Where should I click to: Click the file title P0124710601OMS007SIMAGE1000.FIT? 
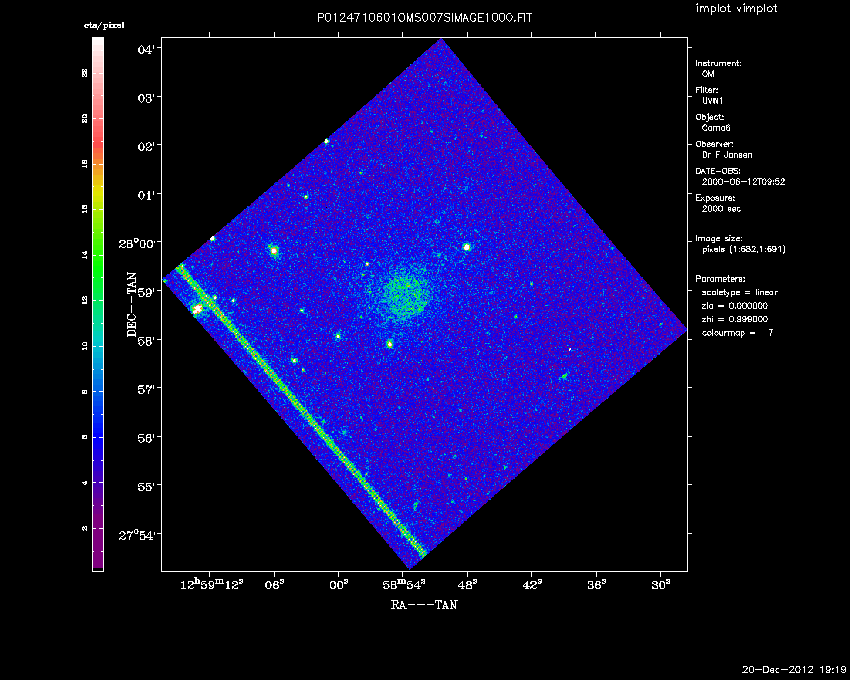(x=424, y=18)
